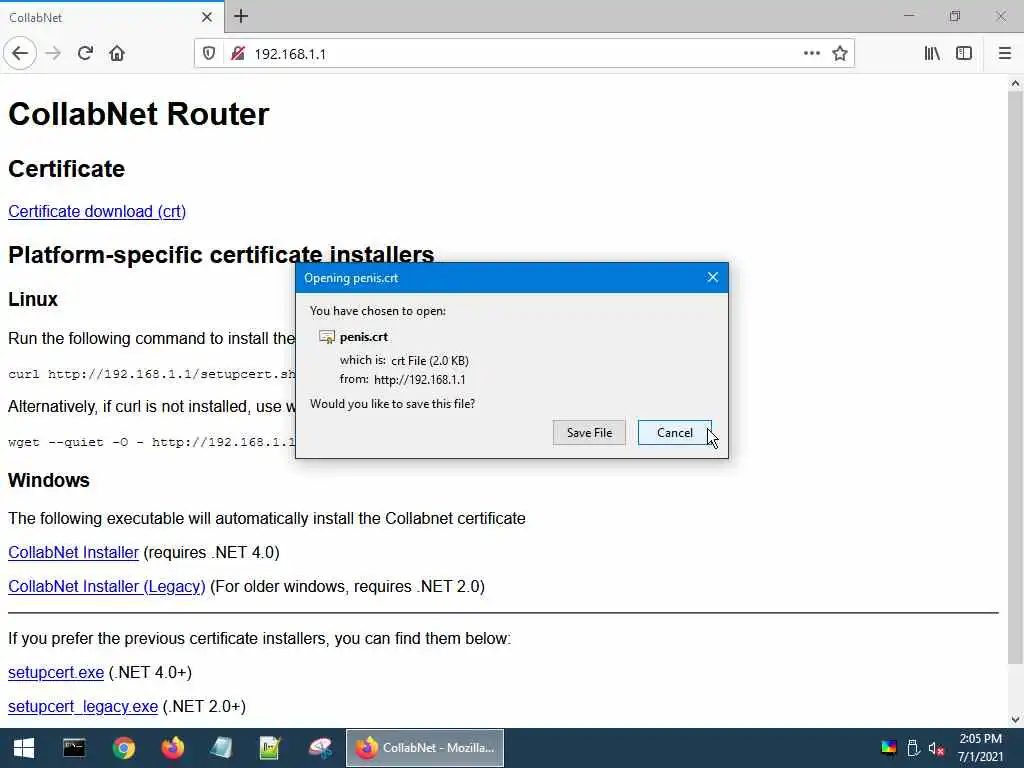Click the dialog's http://192.168.1.1 source text
Viewport: 1024px width, 768px height.
pos(419,379)
